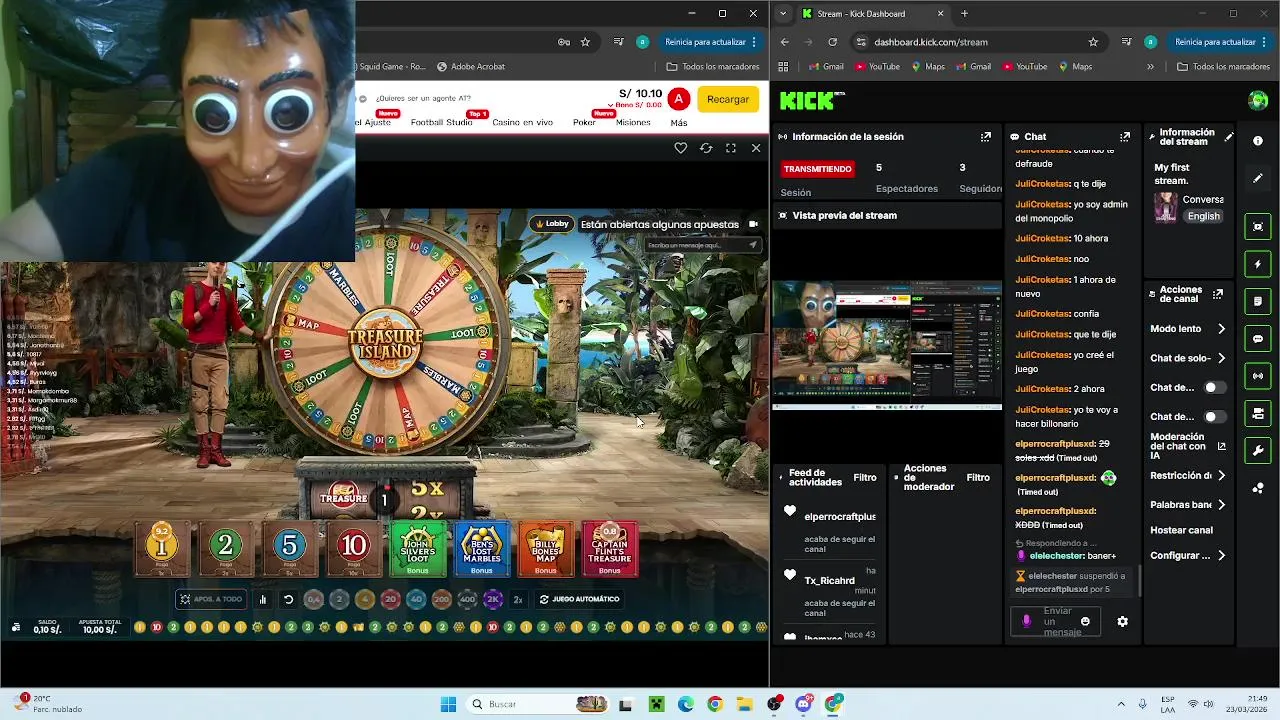The width and height of the screenshot is (1280, 720).
Task: Open the stream preview icon in sidebar
Action: tap(1258, 227)
